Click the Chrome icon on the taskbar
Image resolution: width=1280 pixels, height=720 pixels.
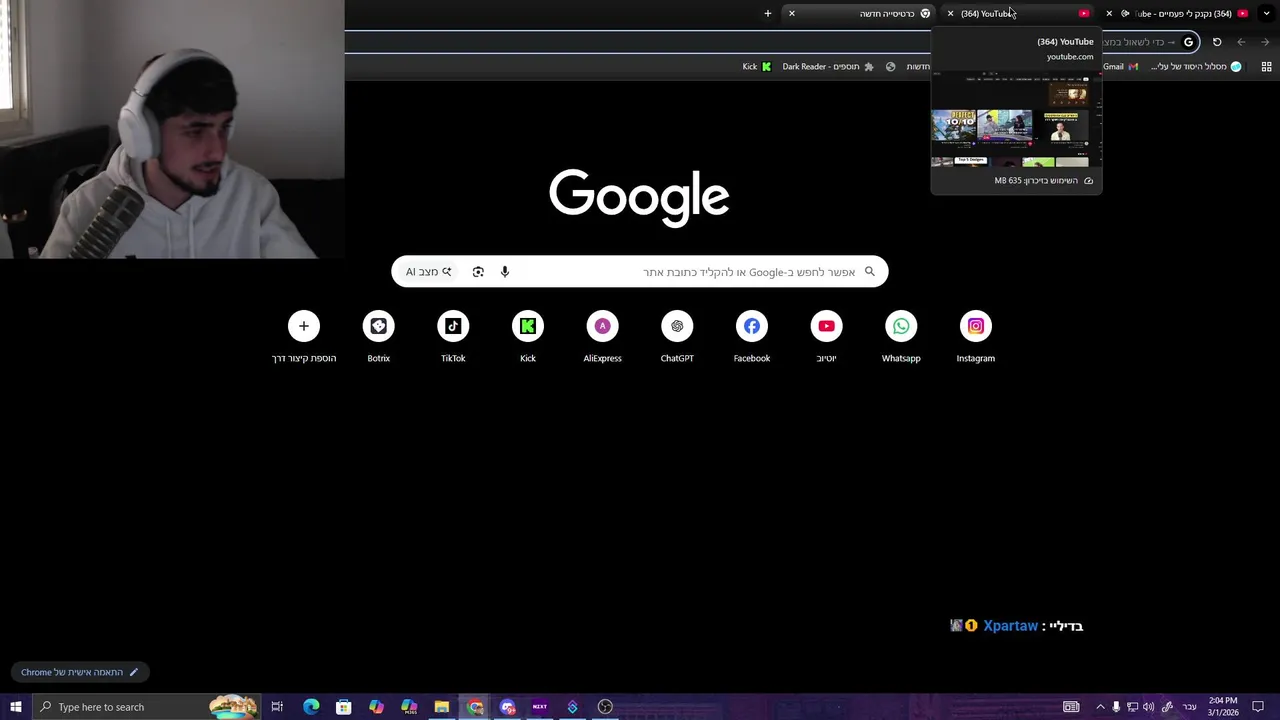coord(475,707)
